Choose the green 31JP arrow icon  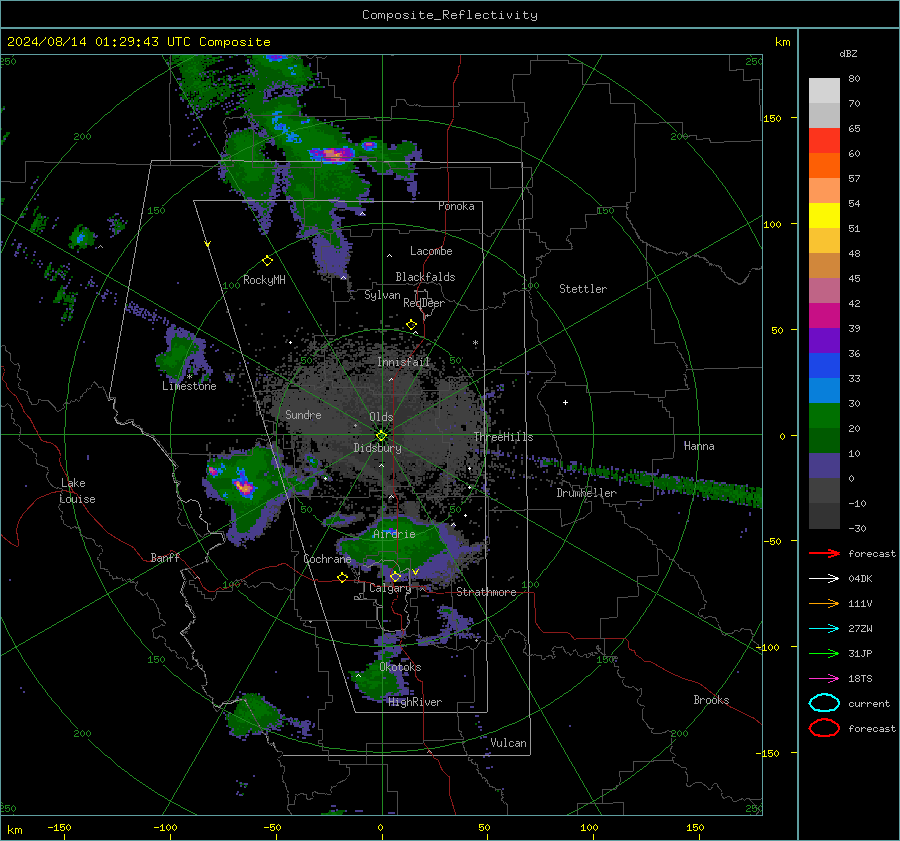pos(824,653)
